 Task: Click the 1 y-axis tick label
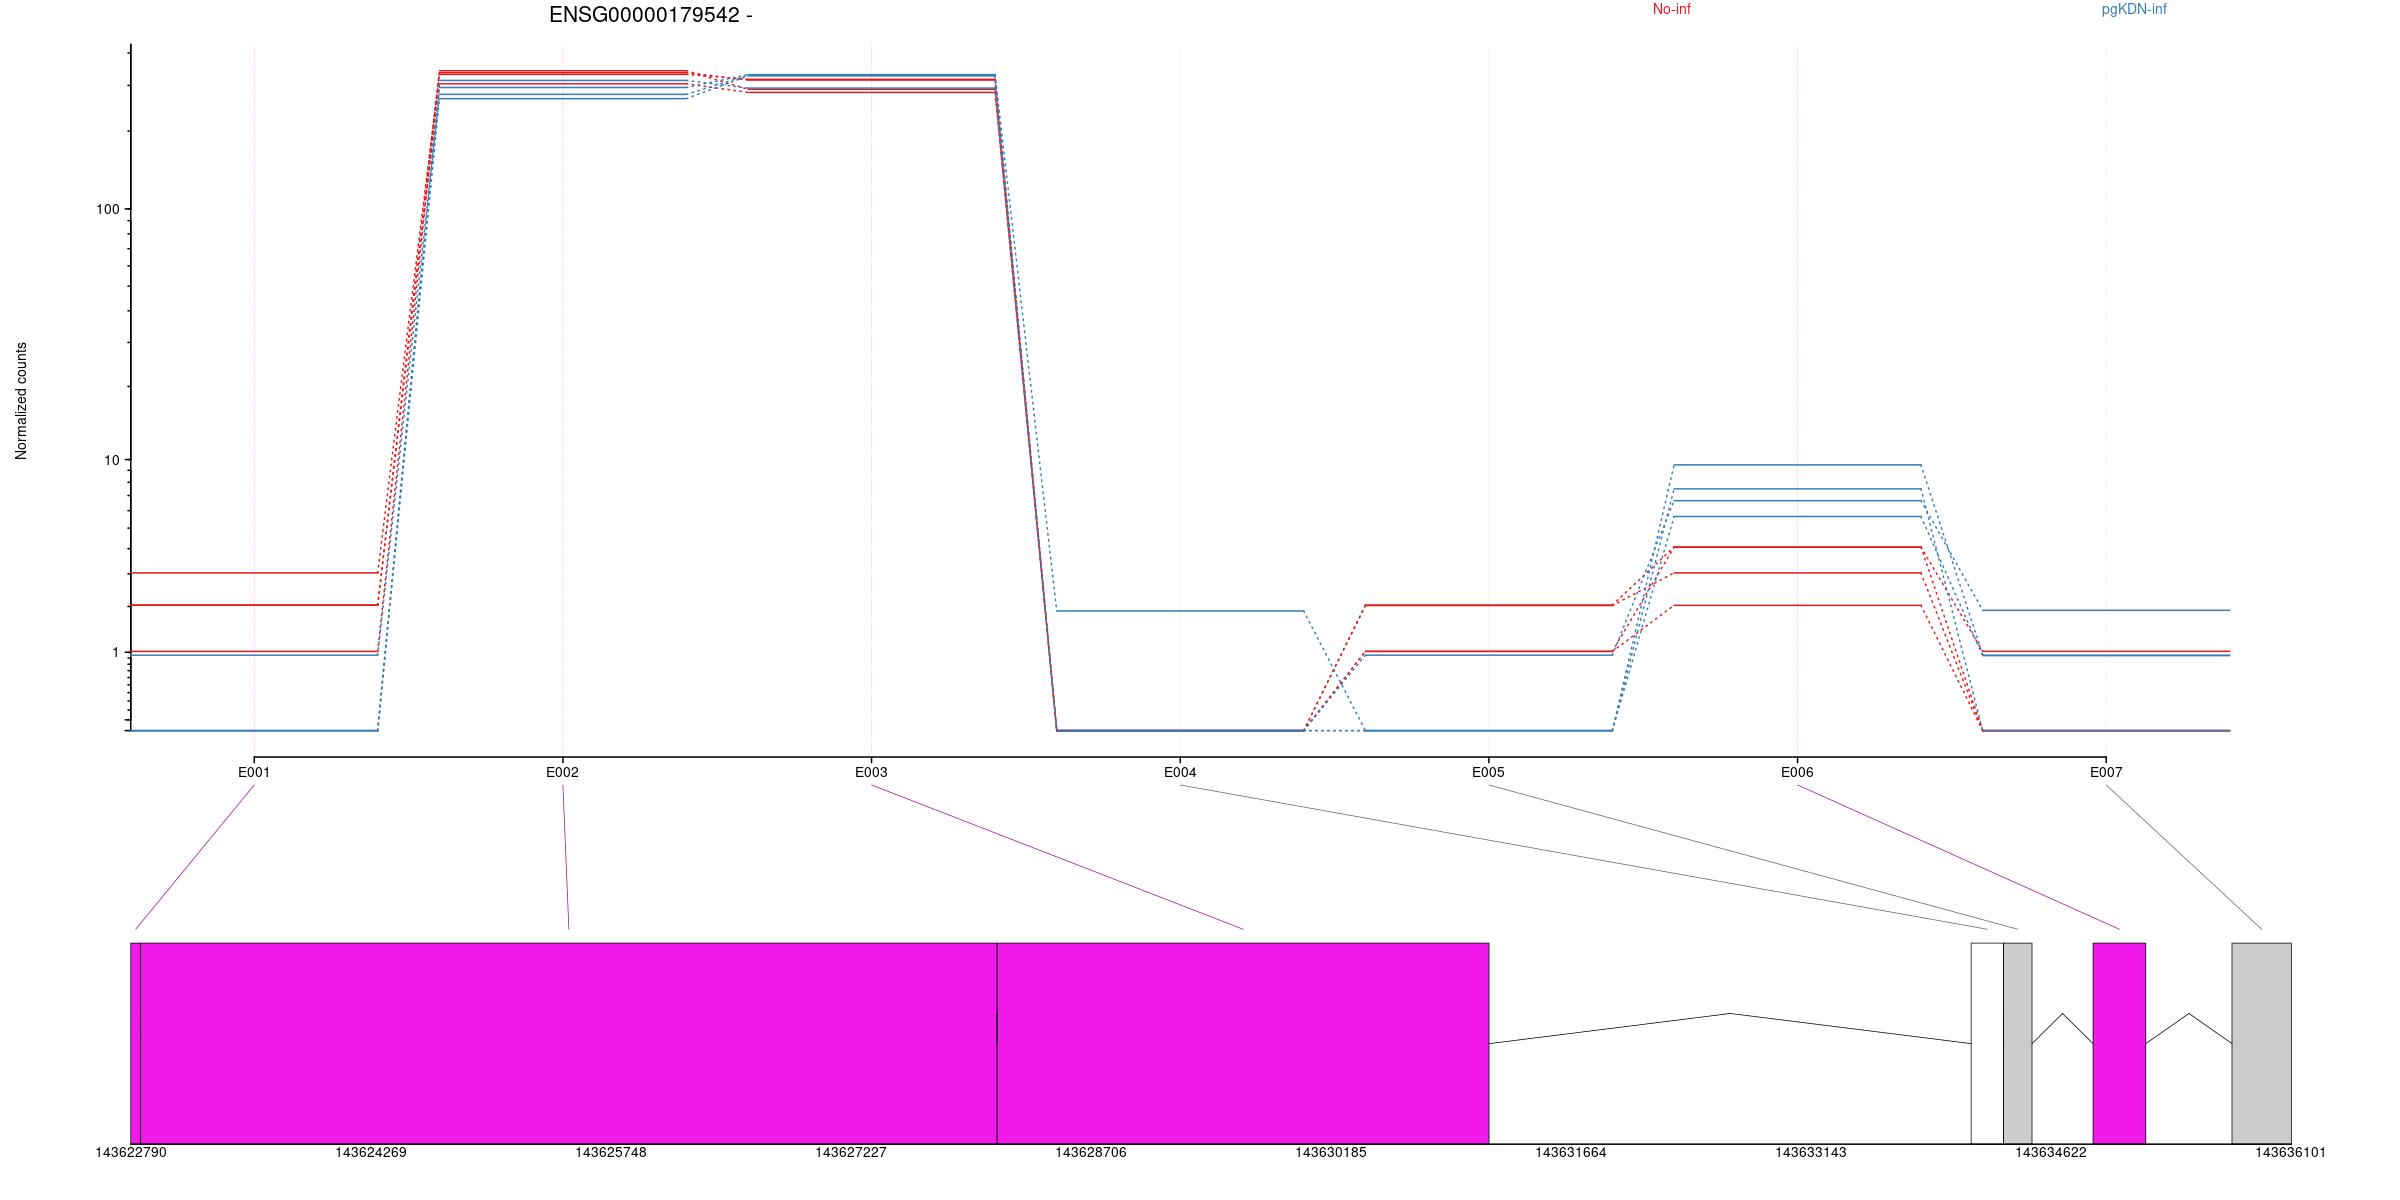click(115, 652)
